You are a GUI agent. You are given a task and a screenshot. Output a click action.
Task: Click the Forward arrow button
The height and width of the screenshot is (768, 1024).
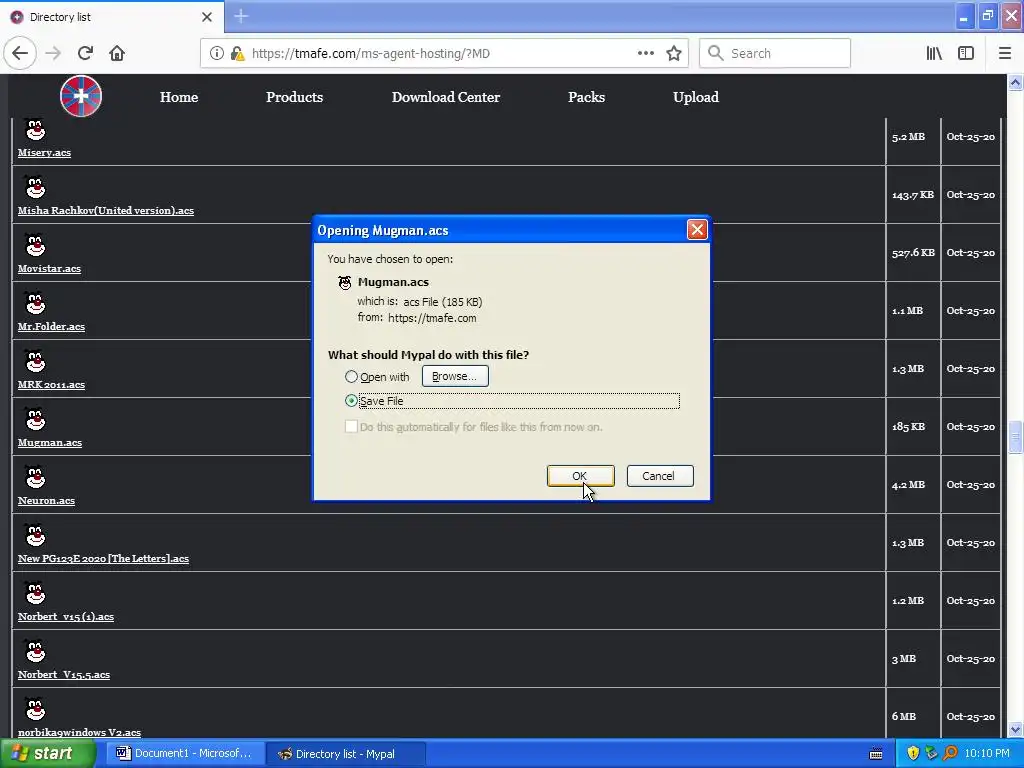[53, 53]
